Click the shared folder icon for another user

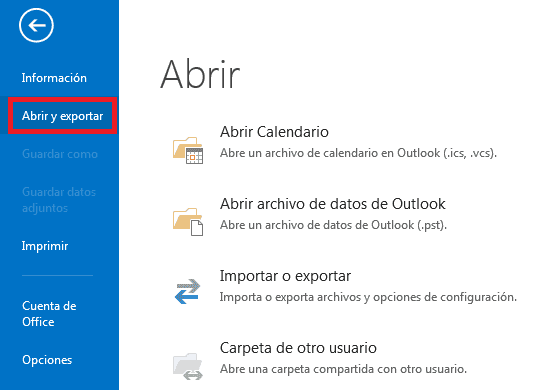click(x=188, y=366)
